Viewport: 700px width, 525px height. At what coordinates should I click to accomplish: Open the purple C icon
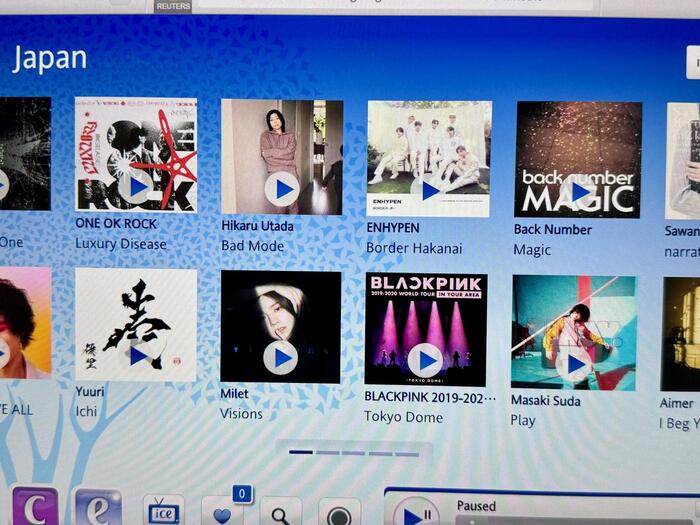(x=35, y=507)
